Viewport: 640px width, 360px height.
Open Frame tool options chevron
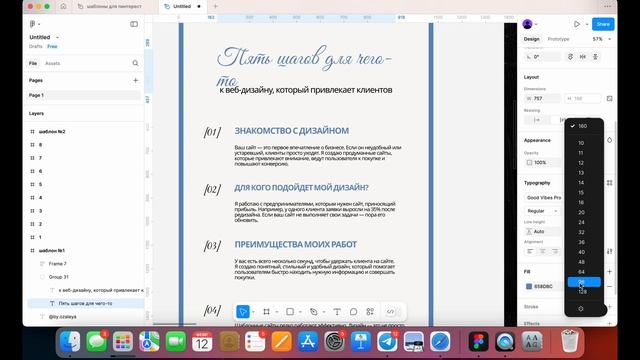(277, 312)
